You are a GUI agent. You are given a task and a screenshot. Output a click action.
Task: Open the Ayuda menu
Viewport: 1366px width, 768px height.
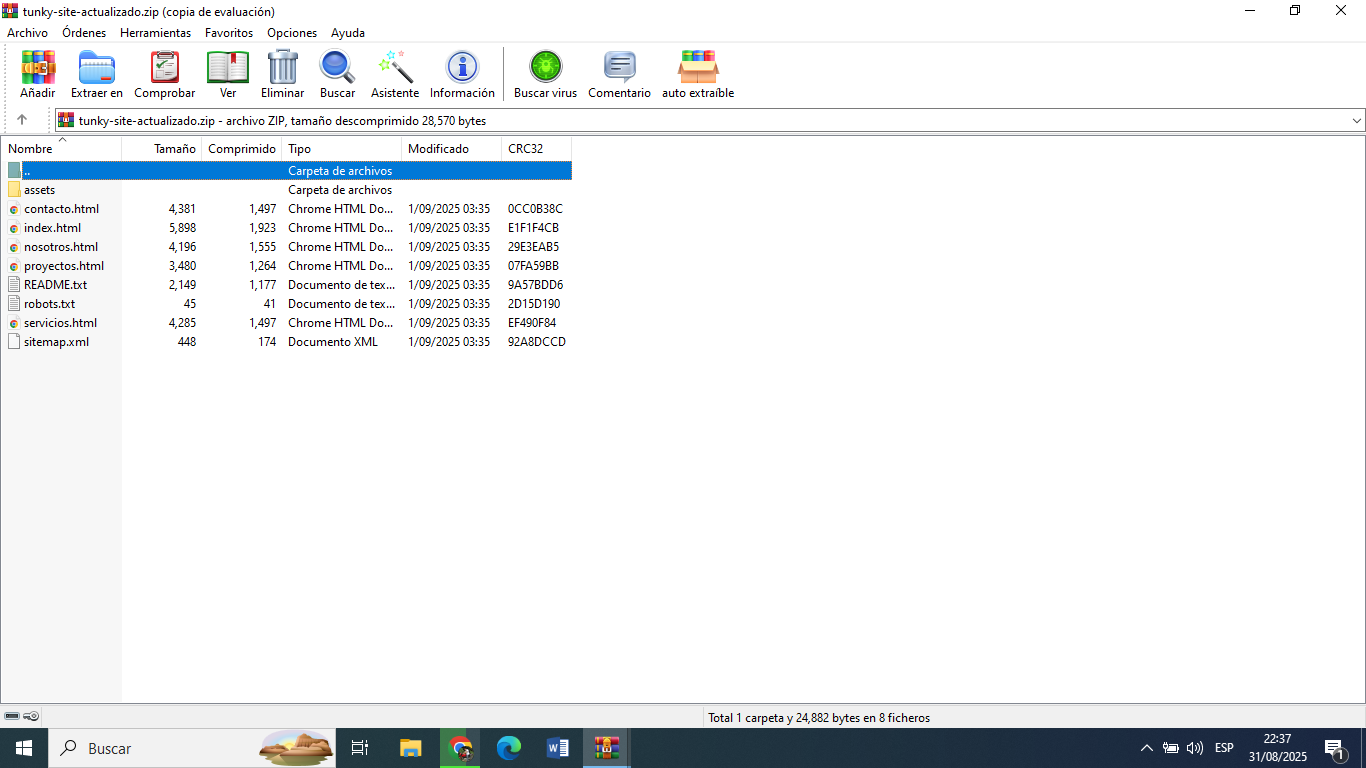tap(348, 33)
